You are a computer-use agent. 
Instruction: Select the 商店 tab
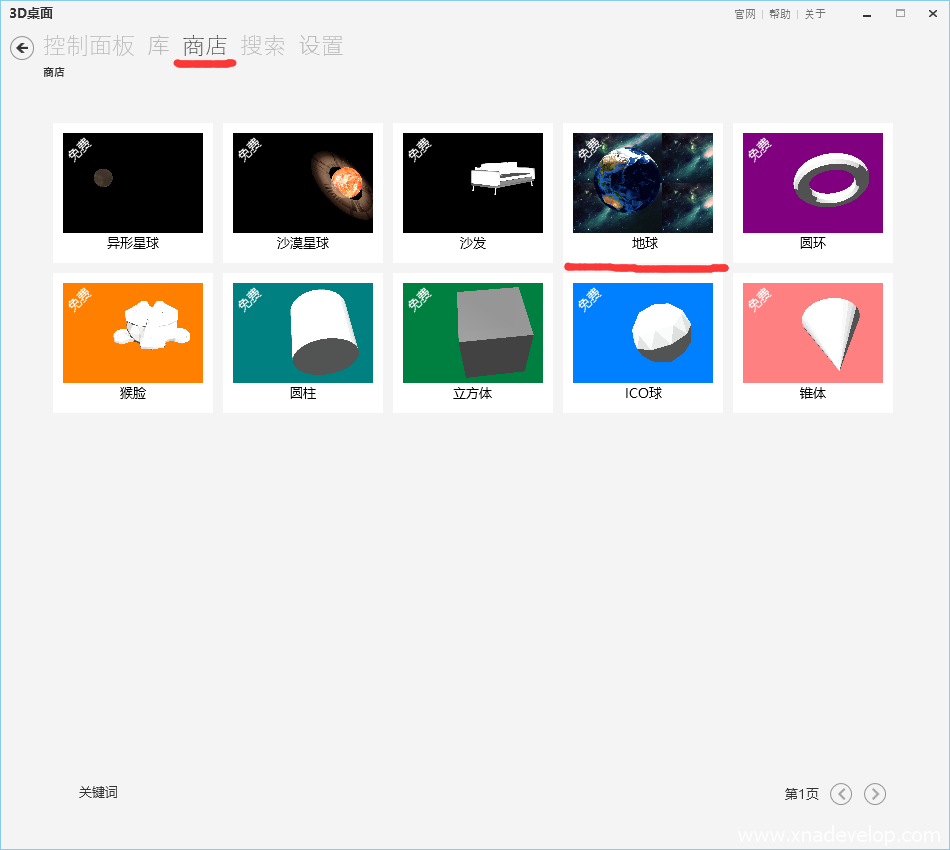(205, 46)
